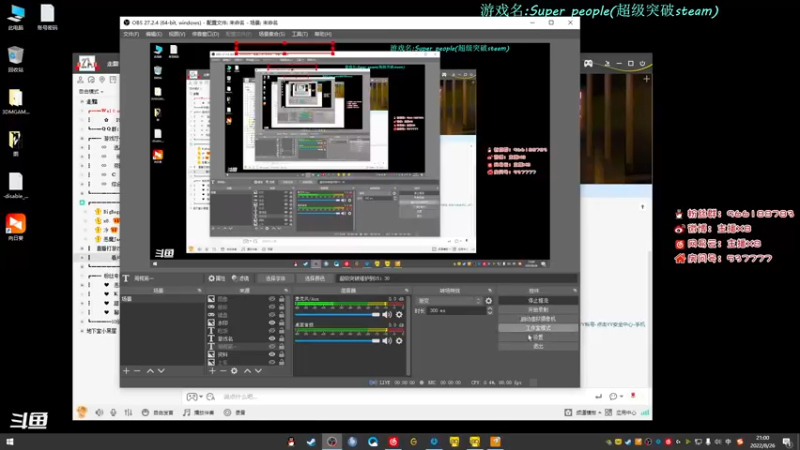Toggle microphone icon in YY bottom bar
800x450 pixels.
click(113, 412)
